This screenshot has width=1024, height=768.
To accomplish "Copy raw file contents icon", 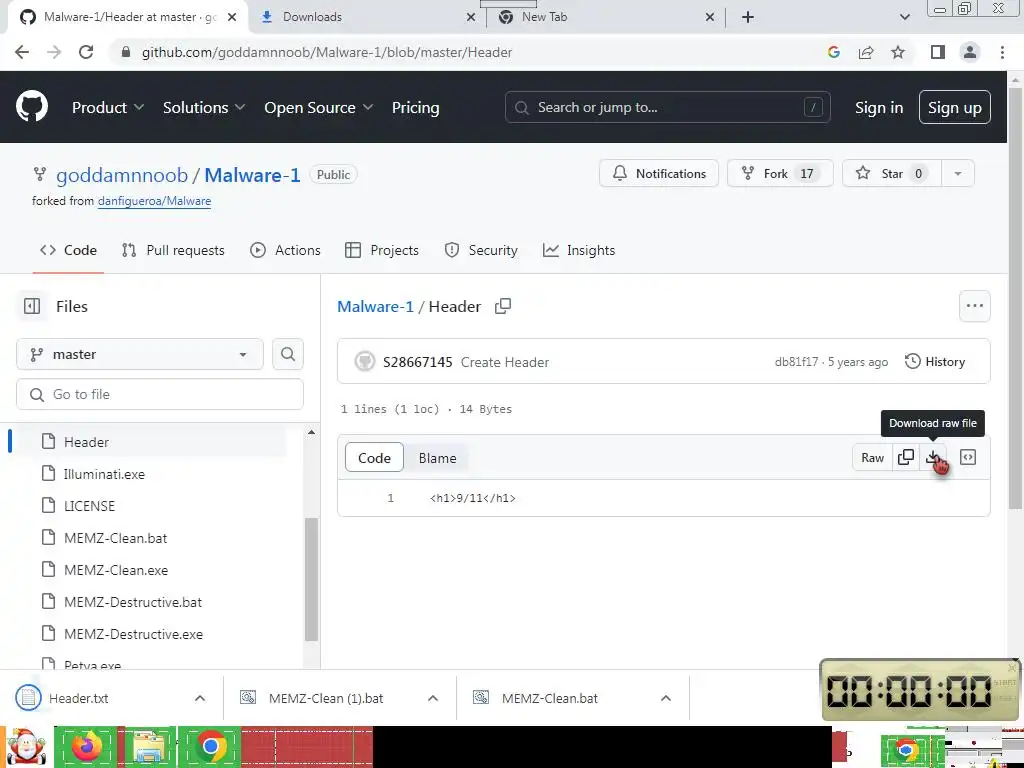I will click(x=906, y=457).
